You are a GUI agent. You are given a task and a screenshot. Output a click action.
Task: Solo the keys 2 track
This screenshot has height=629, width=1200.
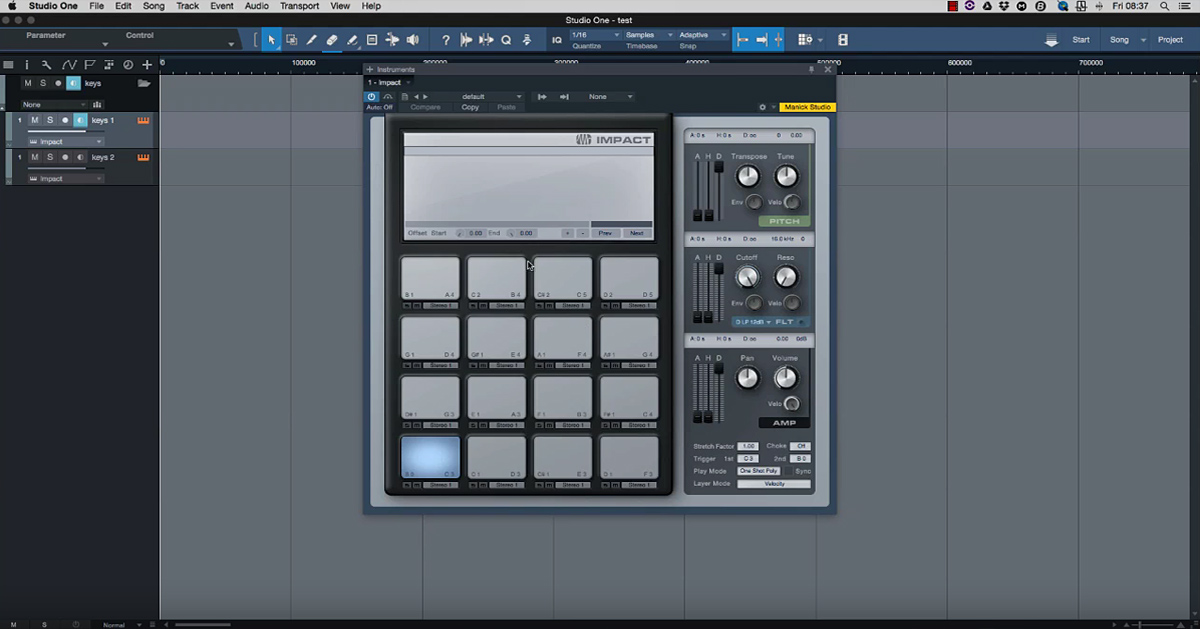49,157
